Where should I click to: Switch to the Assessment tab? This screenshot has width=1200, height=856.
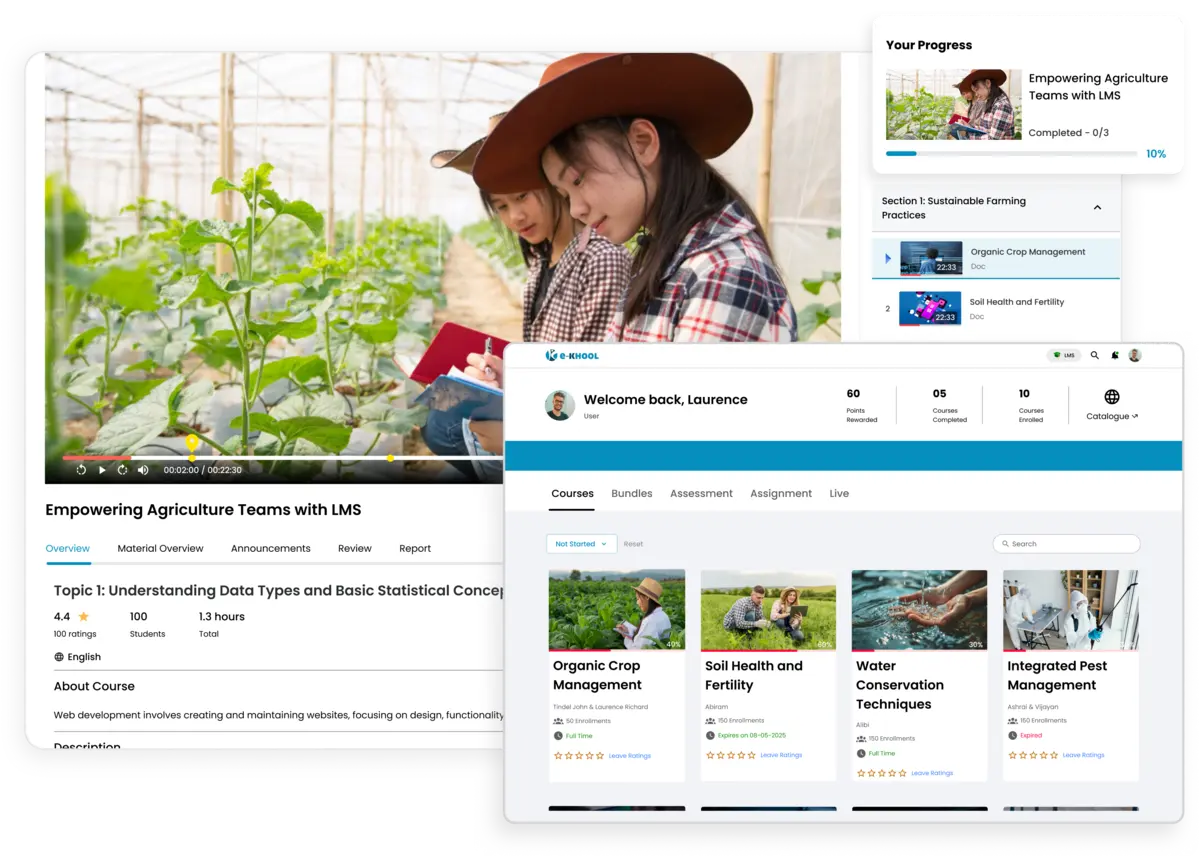pos(701,493)
